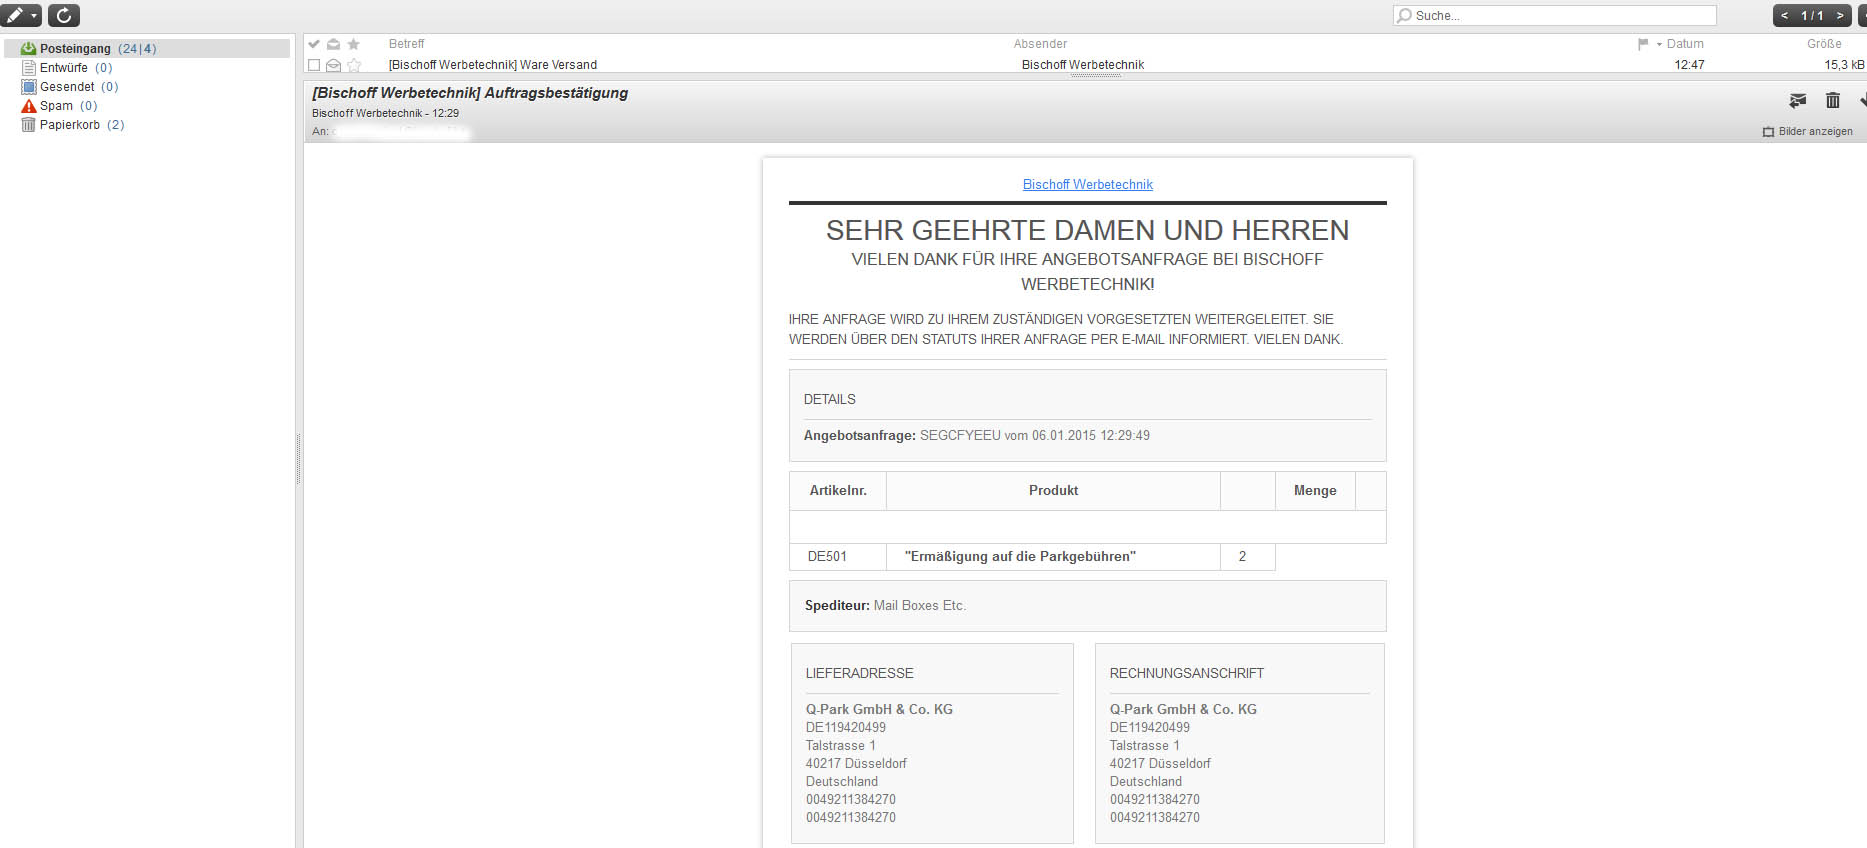The width and height of the screenshot is (1867, 848).
Task: Click the 12:47 date cell
Action: (1690, 65)
